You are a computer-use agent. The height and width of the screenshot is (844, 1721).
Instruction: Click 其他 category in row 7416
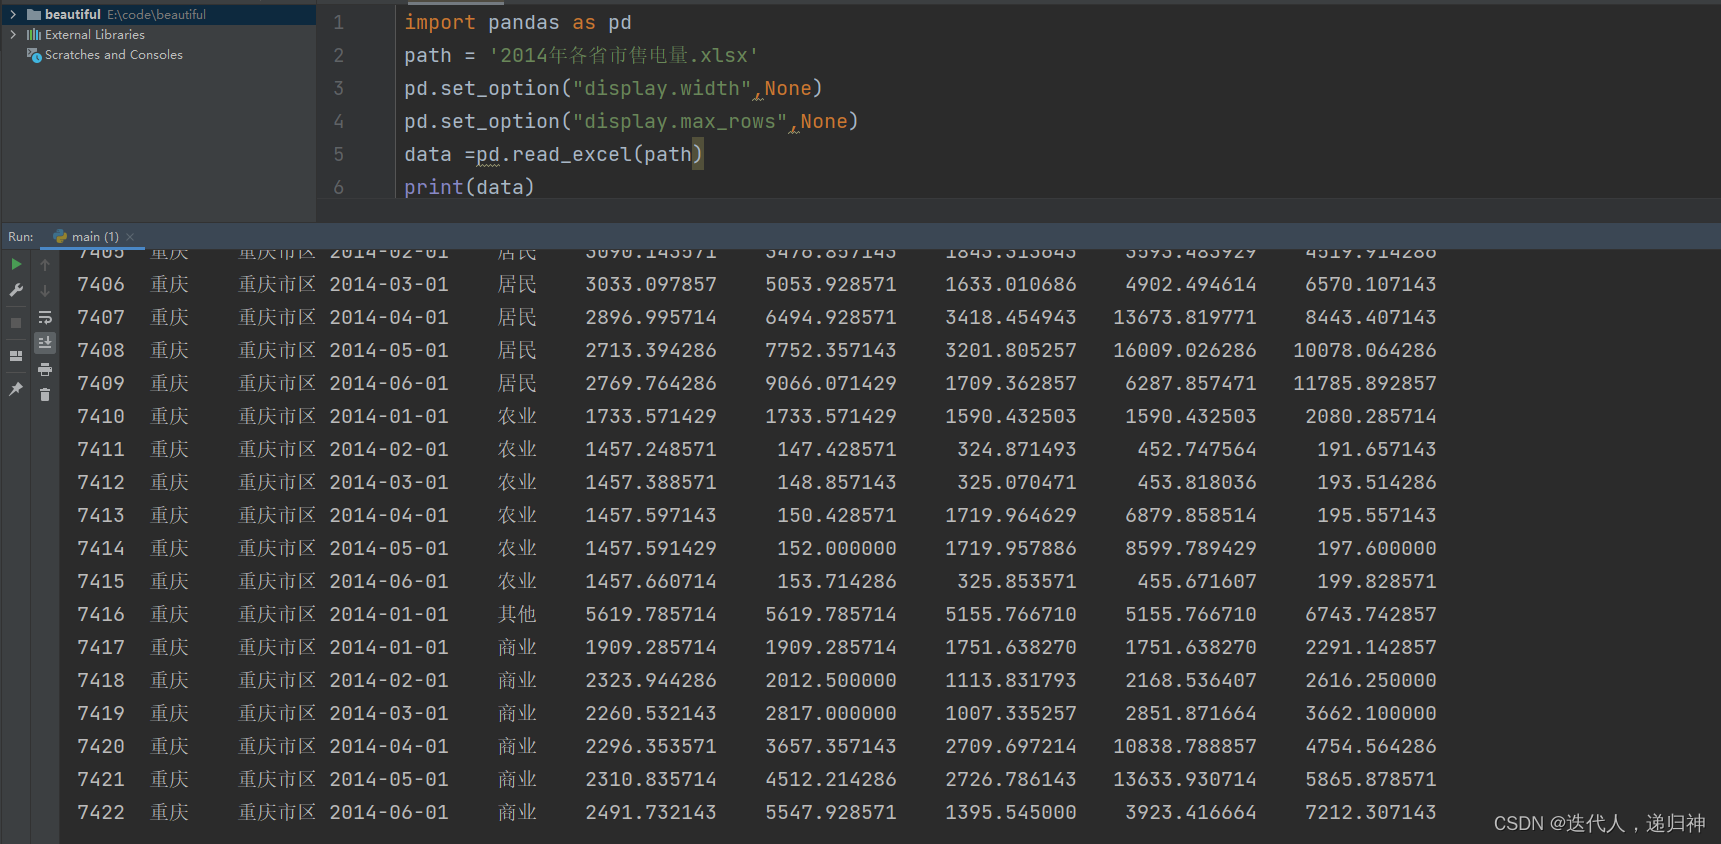[x=517, y=614]
